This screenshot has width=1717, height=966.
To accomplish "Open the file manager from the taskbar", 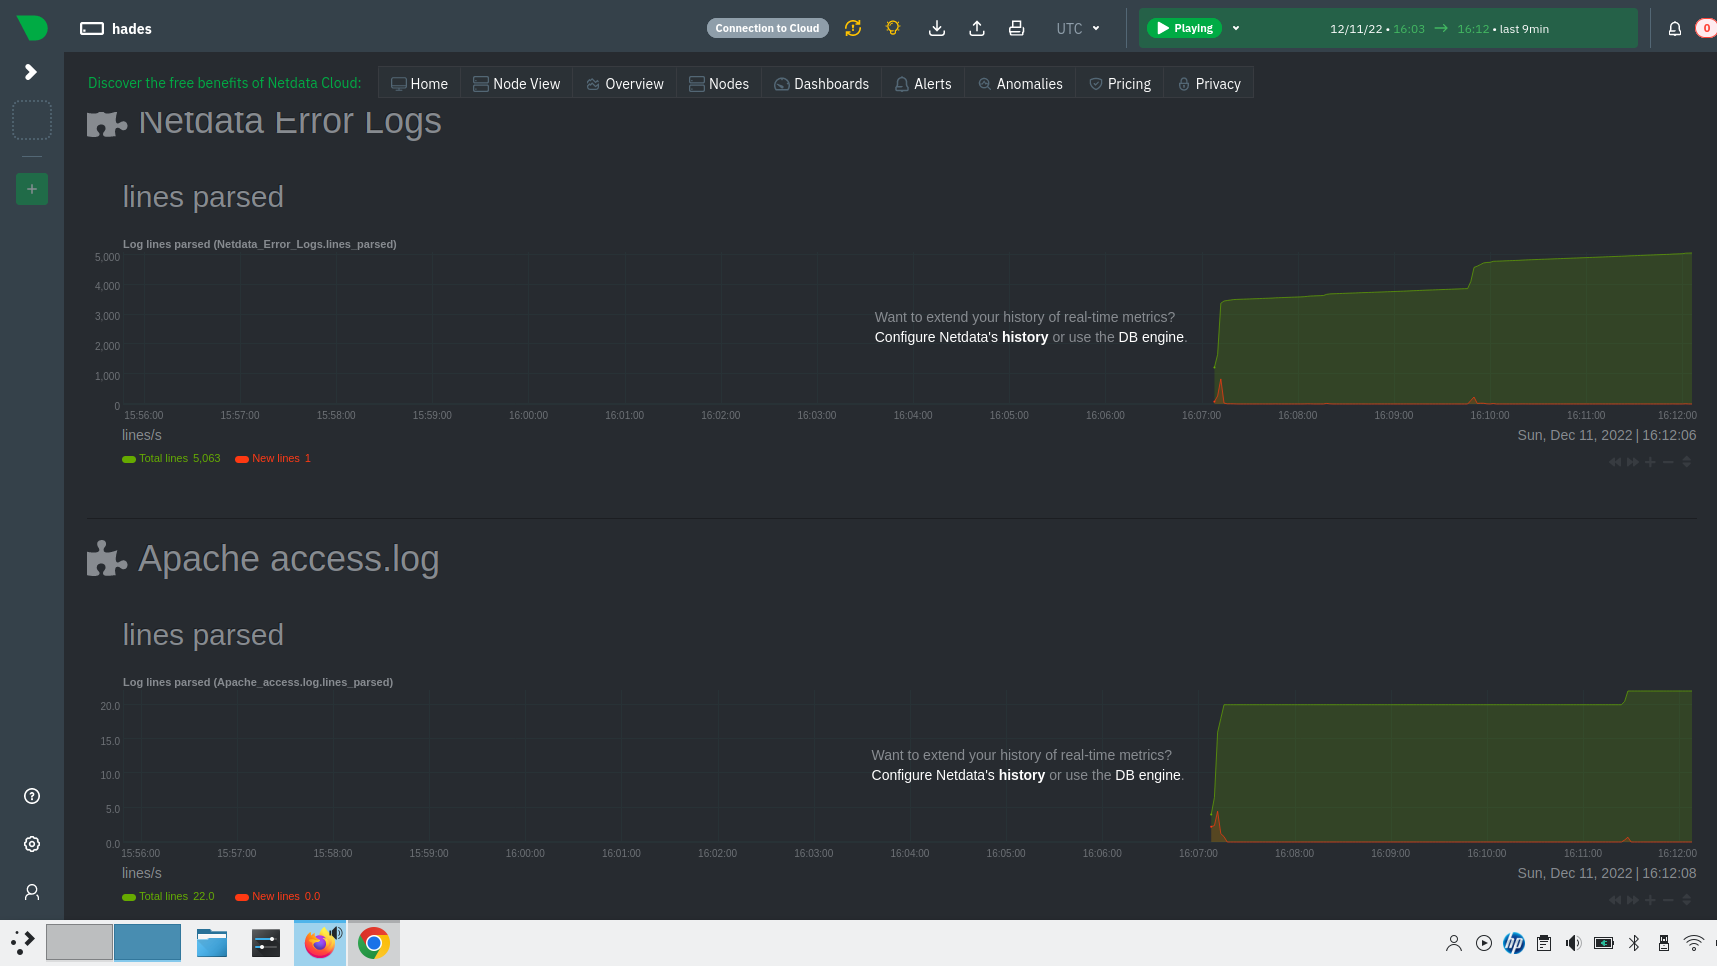I will coord(212,943).
